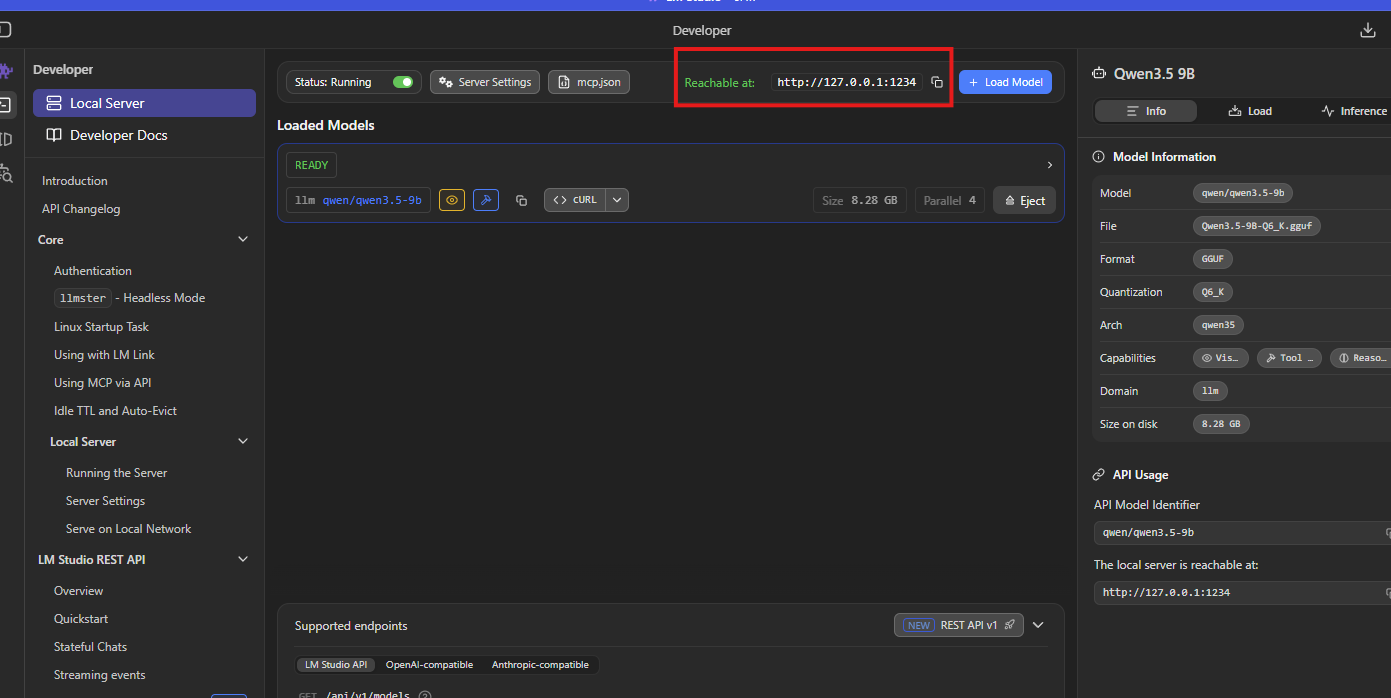Copy the qwen/qwen3.5-9b model identifier in loaded row
Screen dimensions: 1391x698
point(521,200)
